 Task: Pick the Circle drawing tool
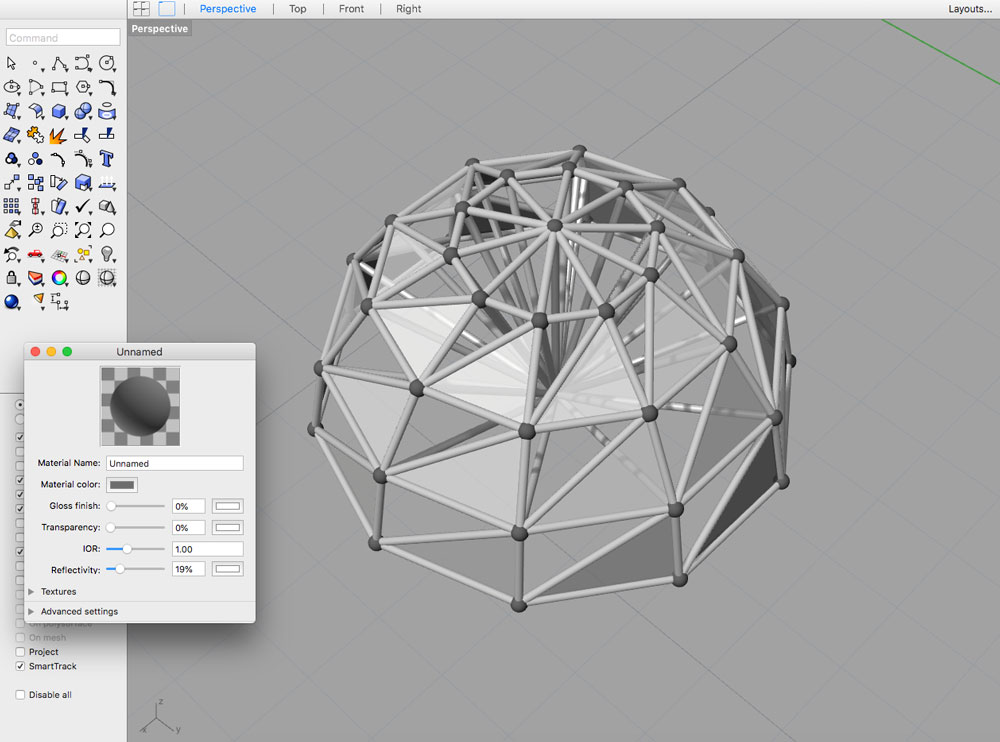107,63
